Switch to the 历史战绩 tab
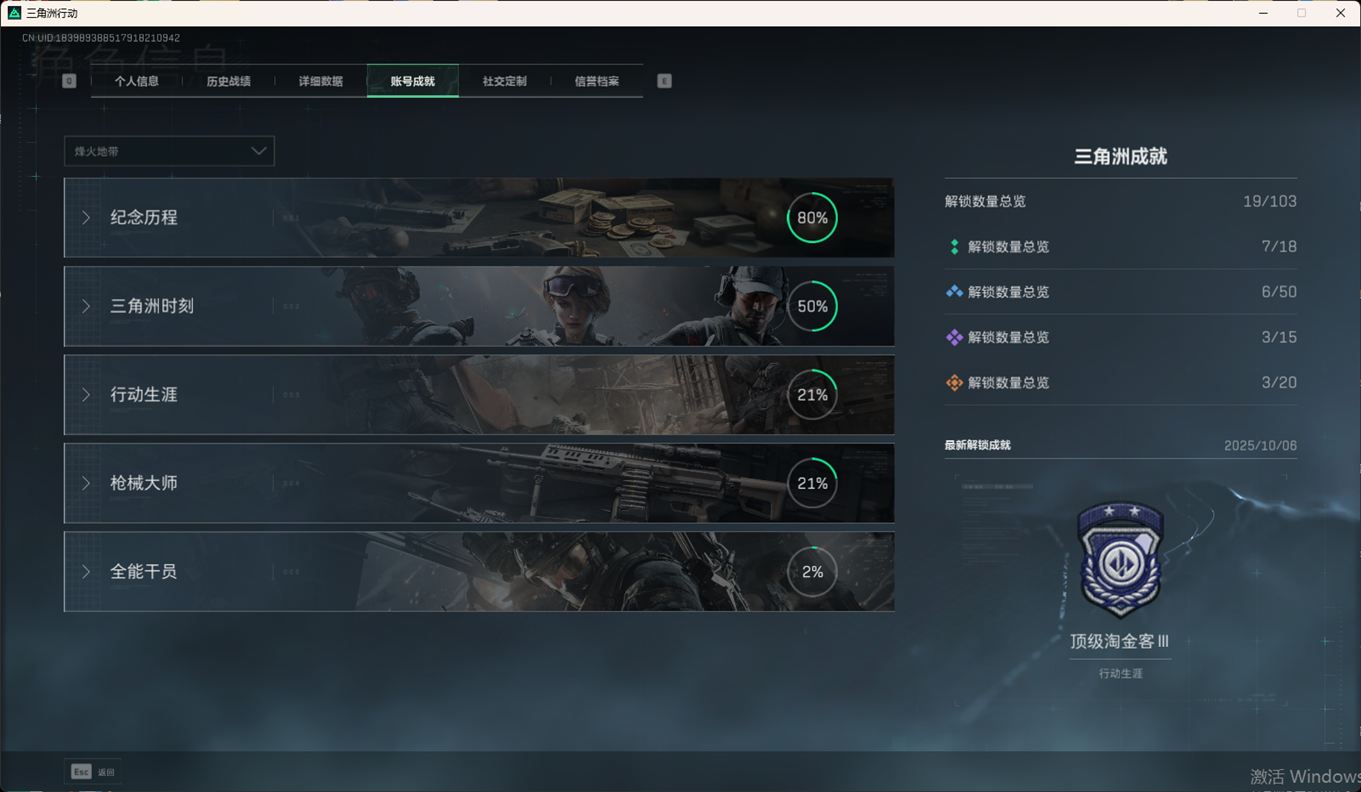Viewport: 1361px width, 792px height. tap(228, 81)
